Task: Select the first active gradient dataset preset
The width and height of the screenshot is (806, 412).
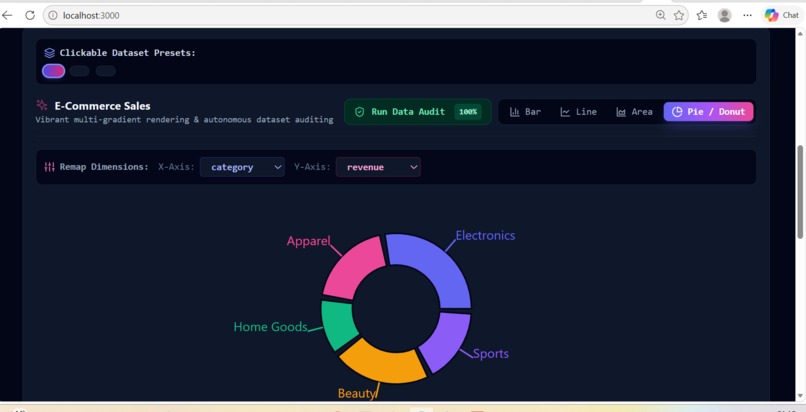Action: click(53, 71)
